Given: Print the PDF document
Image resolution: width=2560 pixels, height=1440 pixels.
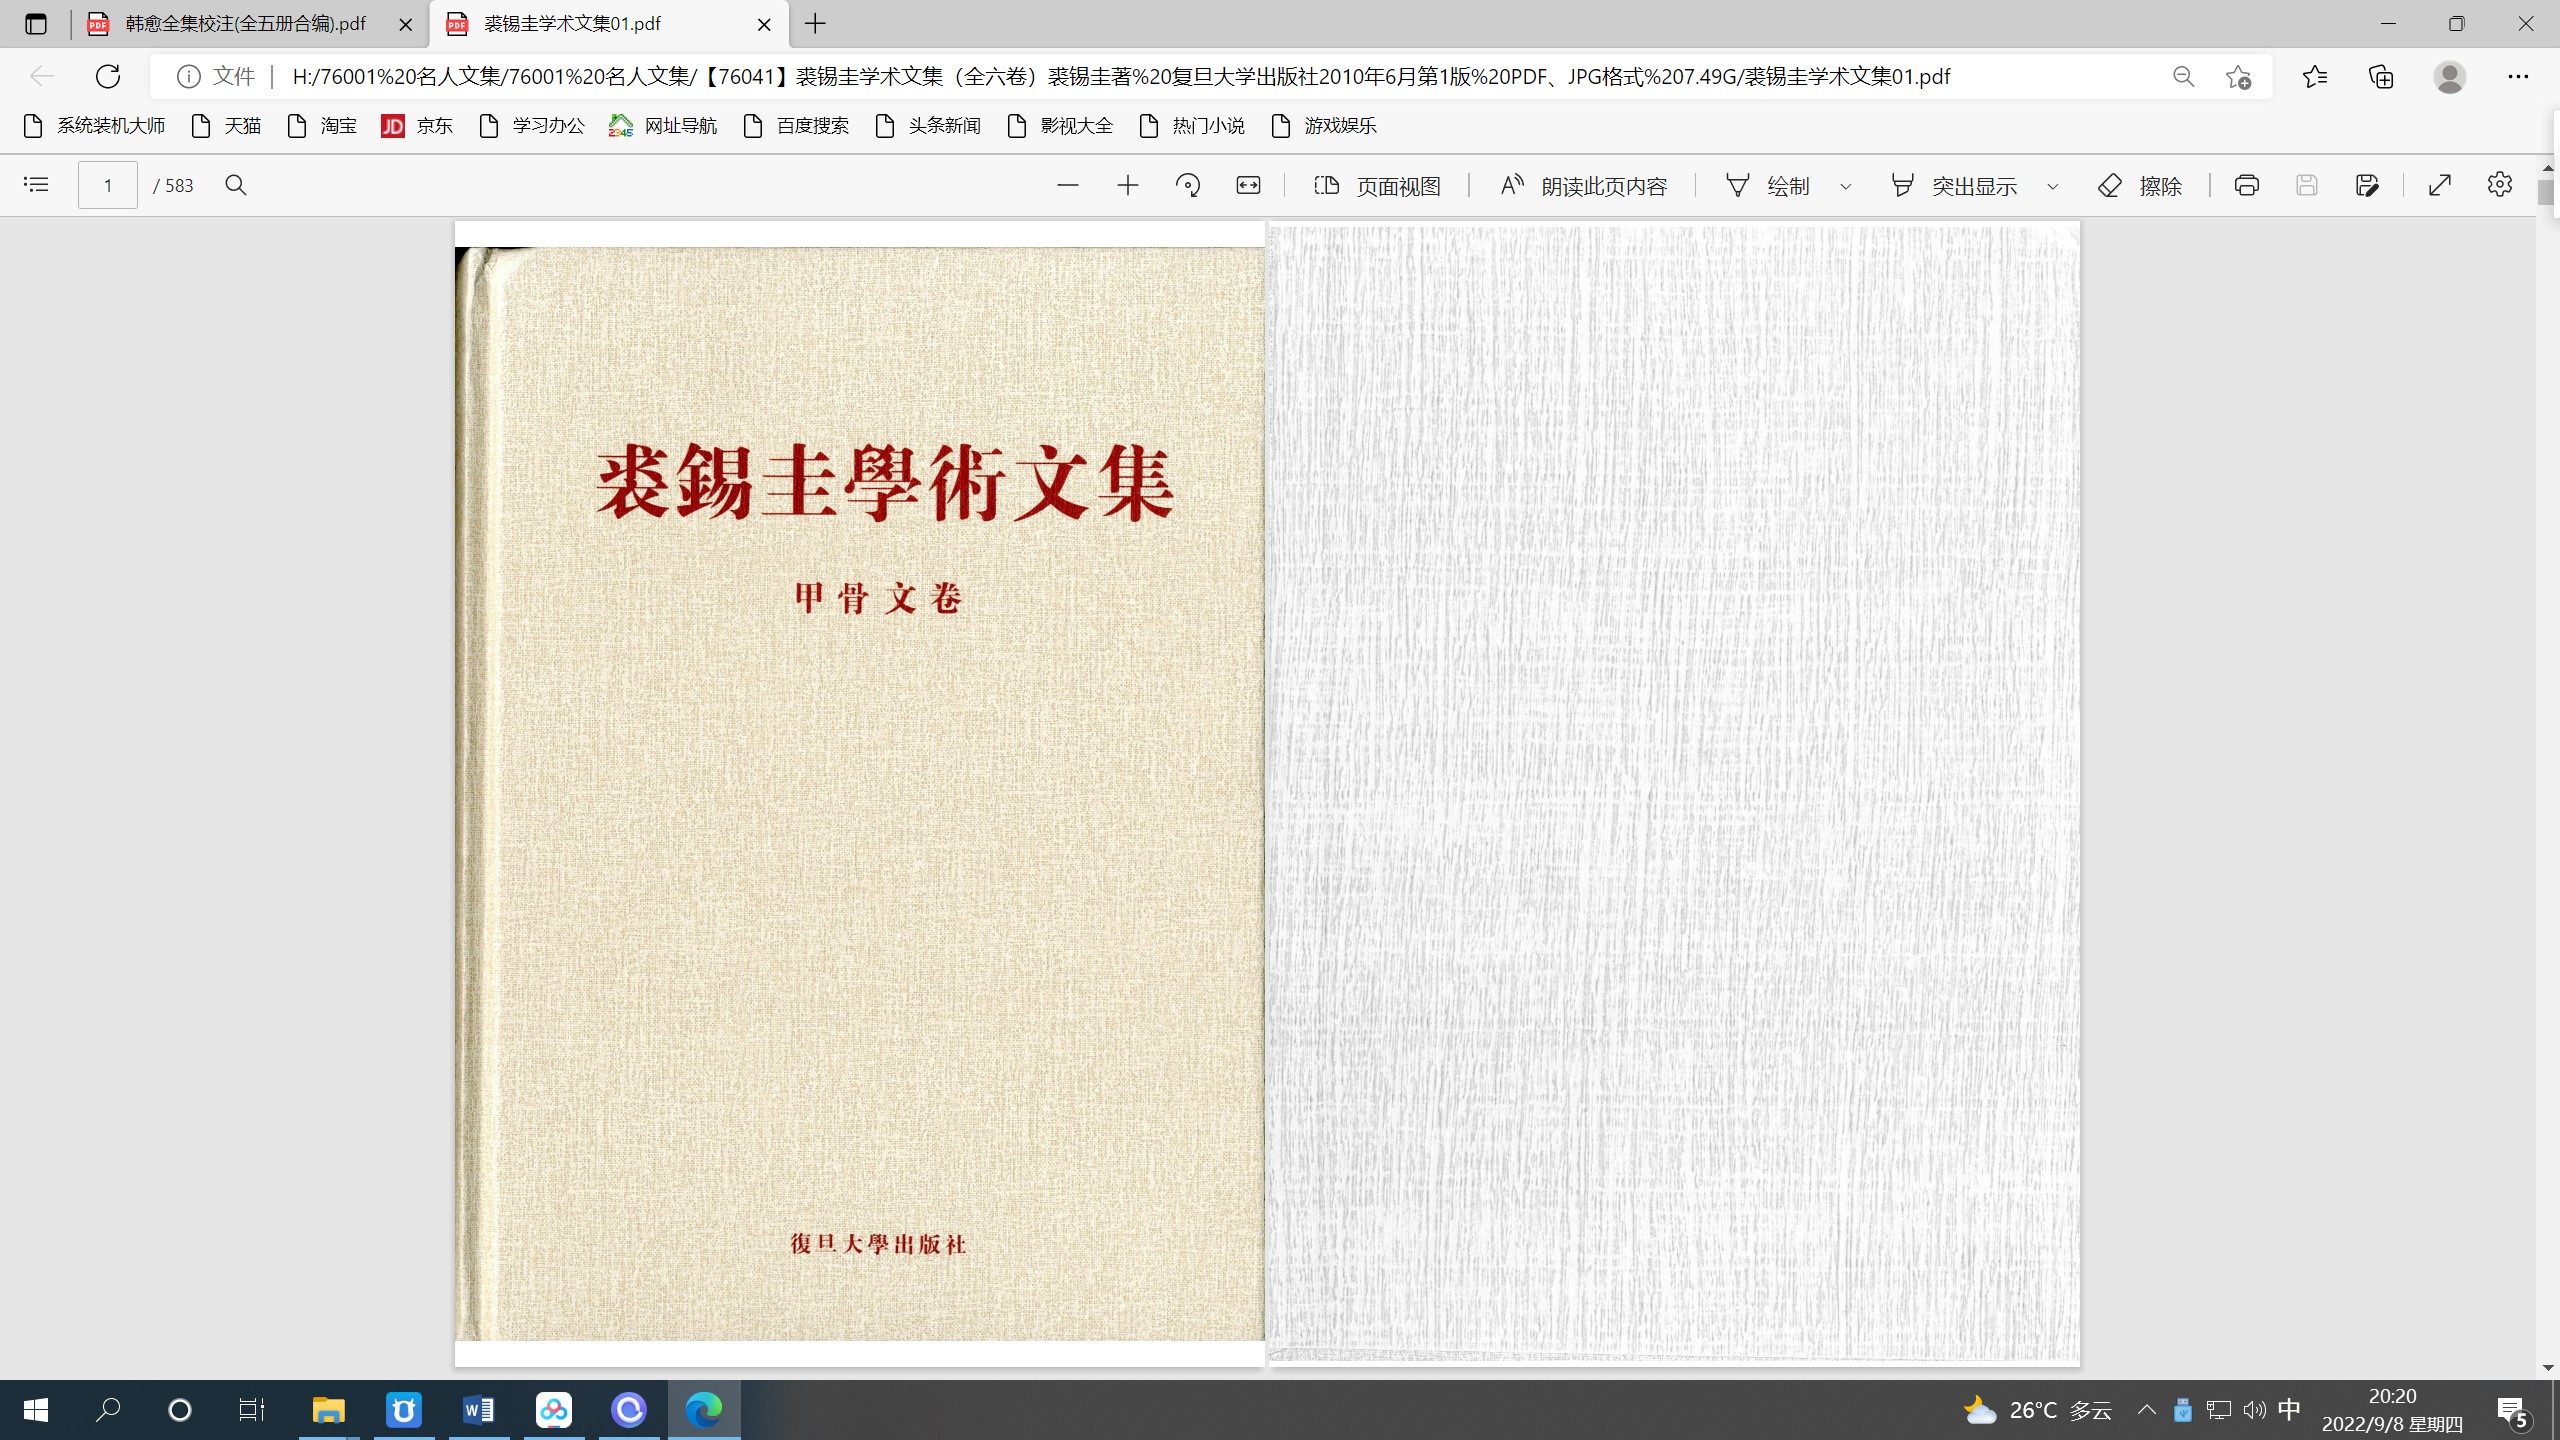Looking at the screenshot, I should click(2245, 184).
